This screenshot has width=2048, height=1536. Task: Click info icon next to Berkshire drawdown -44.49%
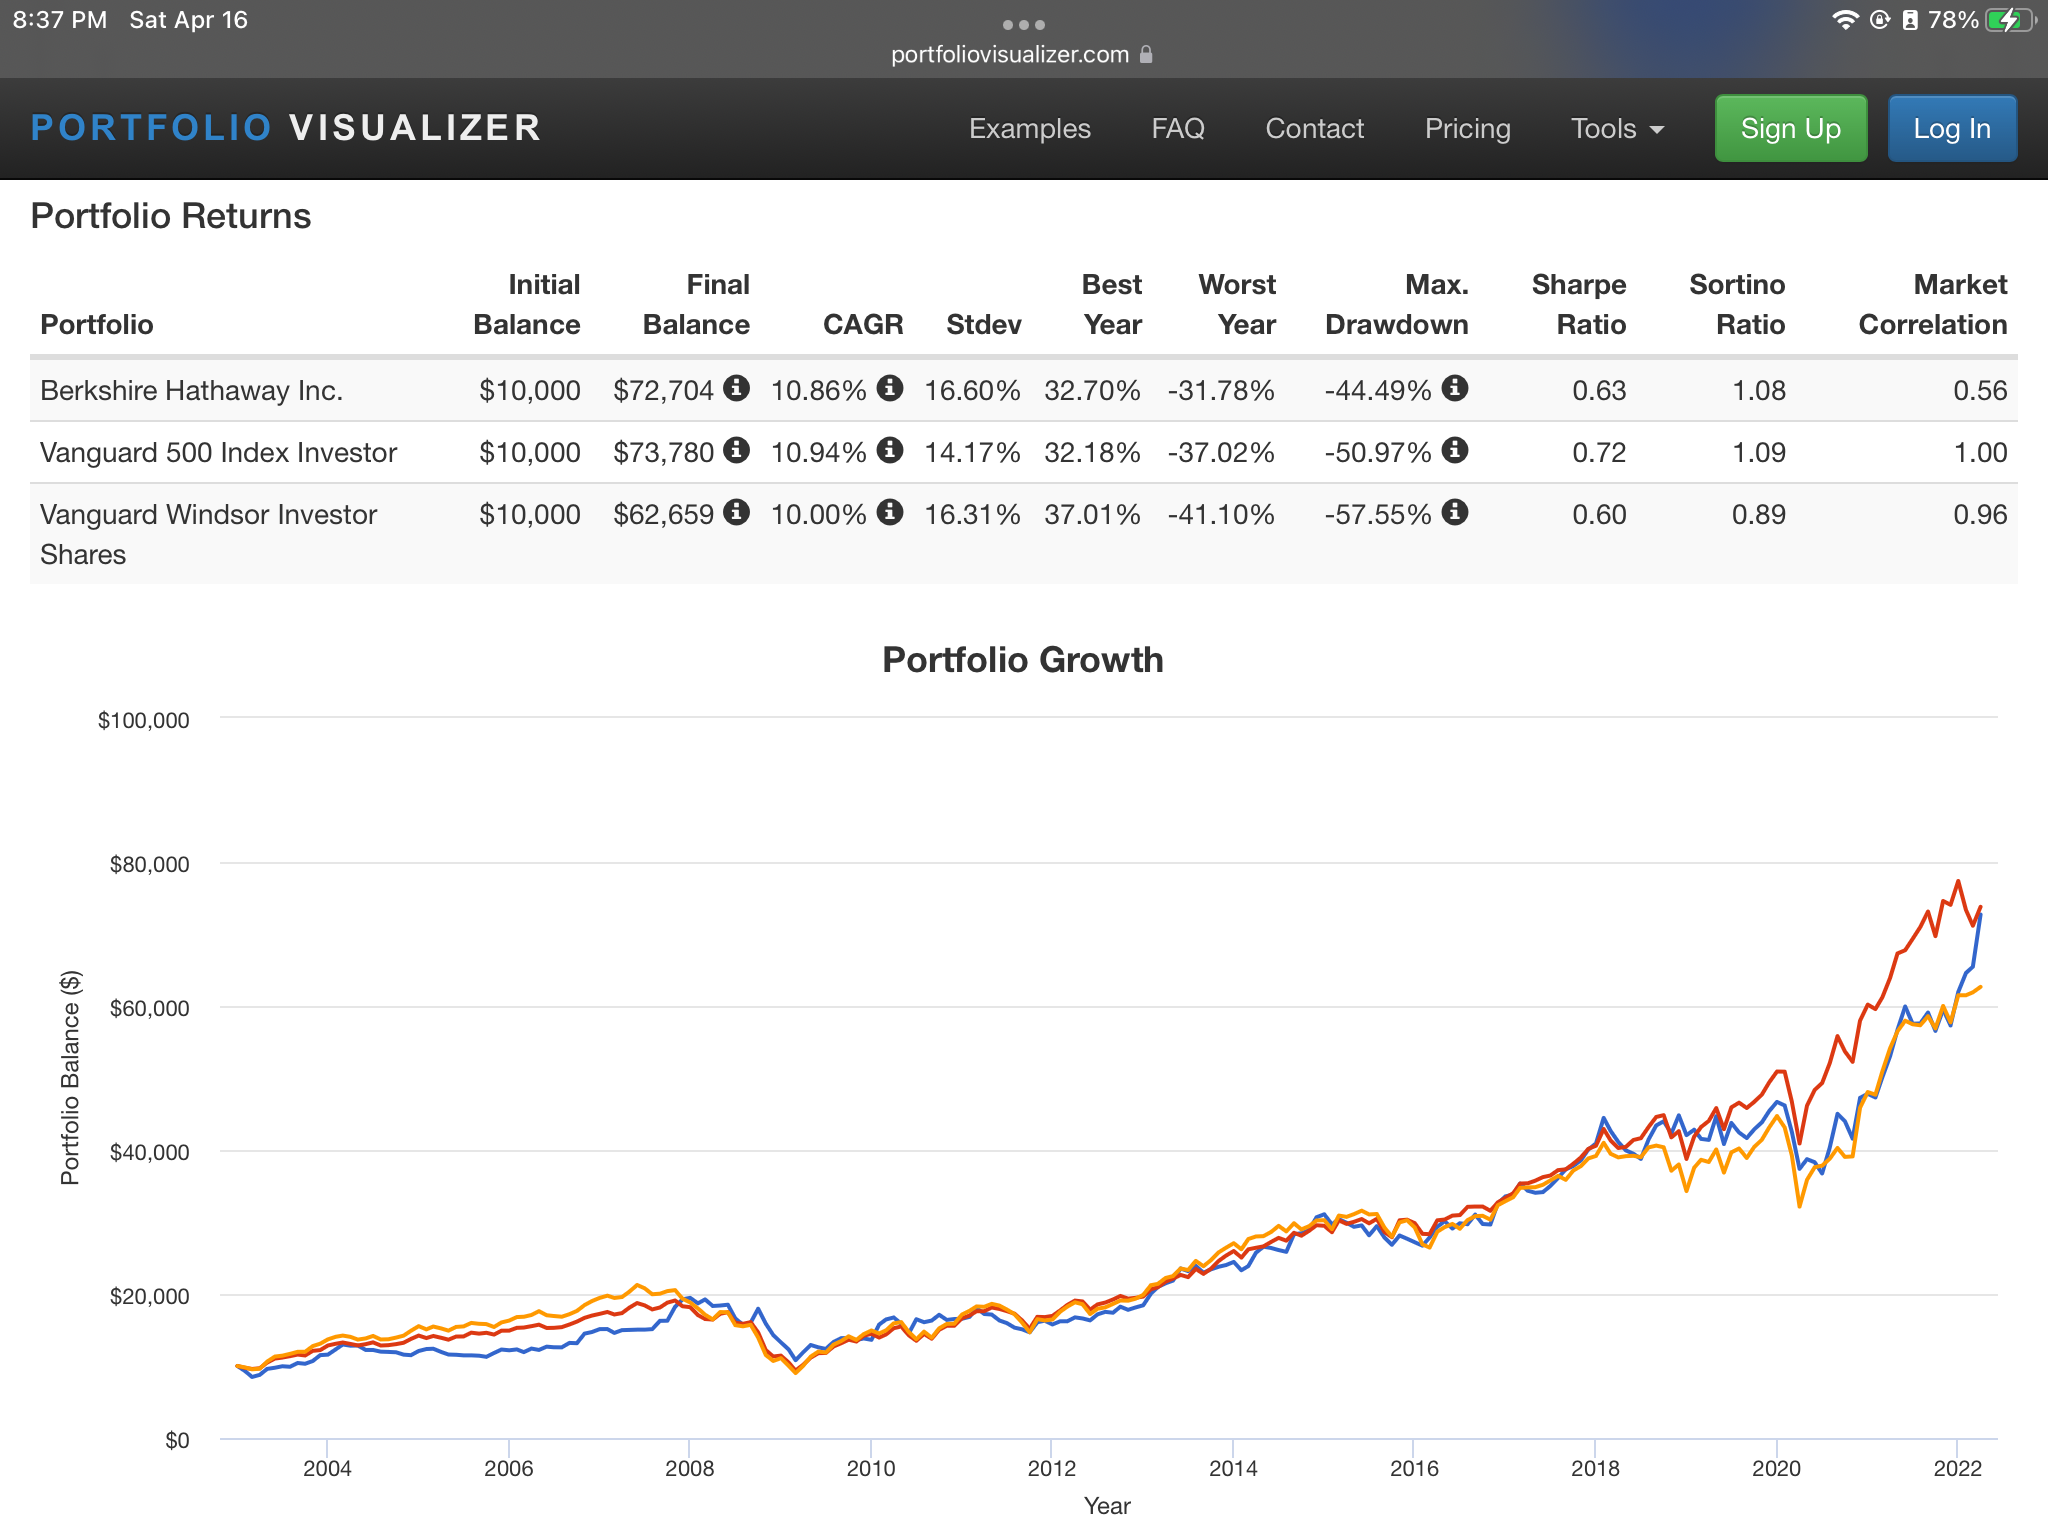[1455, 388]
